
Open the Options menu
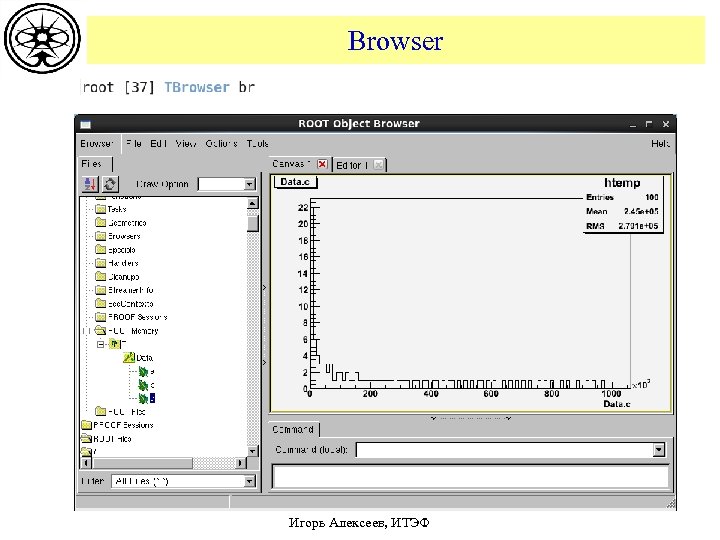pyautogui.click(x=221, y=144)
